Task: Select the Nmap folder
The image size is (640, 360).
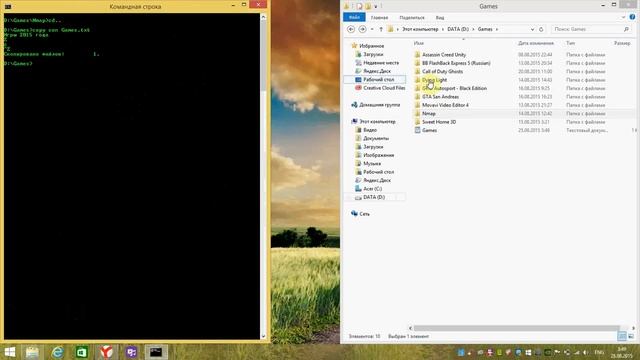Action: 429,113
